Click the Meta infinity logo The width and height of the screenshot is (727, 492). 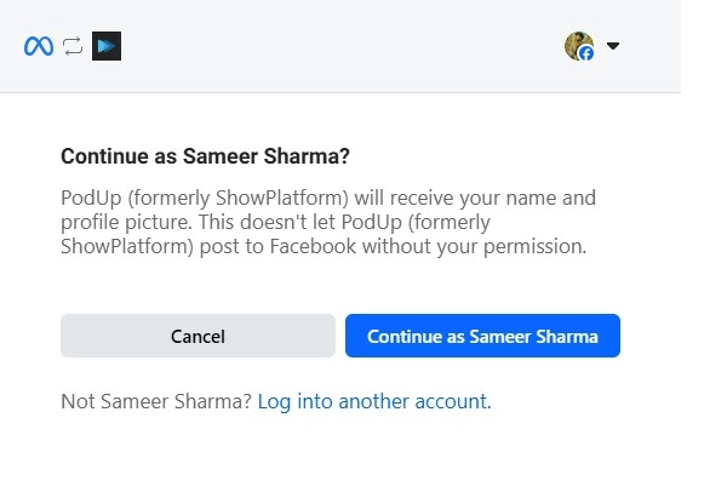[x=39, y=46]
